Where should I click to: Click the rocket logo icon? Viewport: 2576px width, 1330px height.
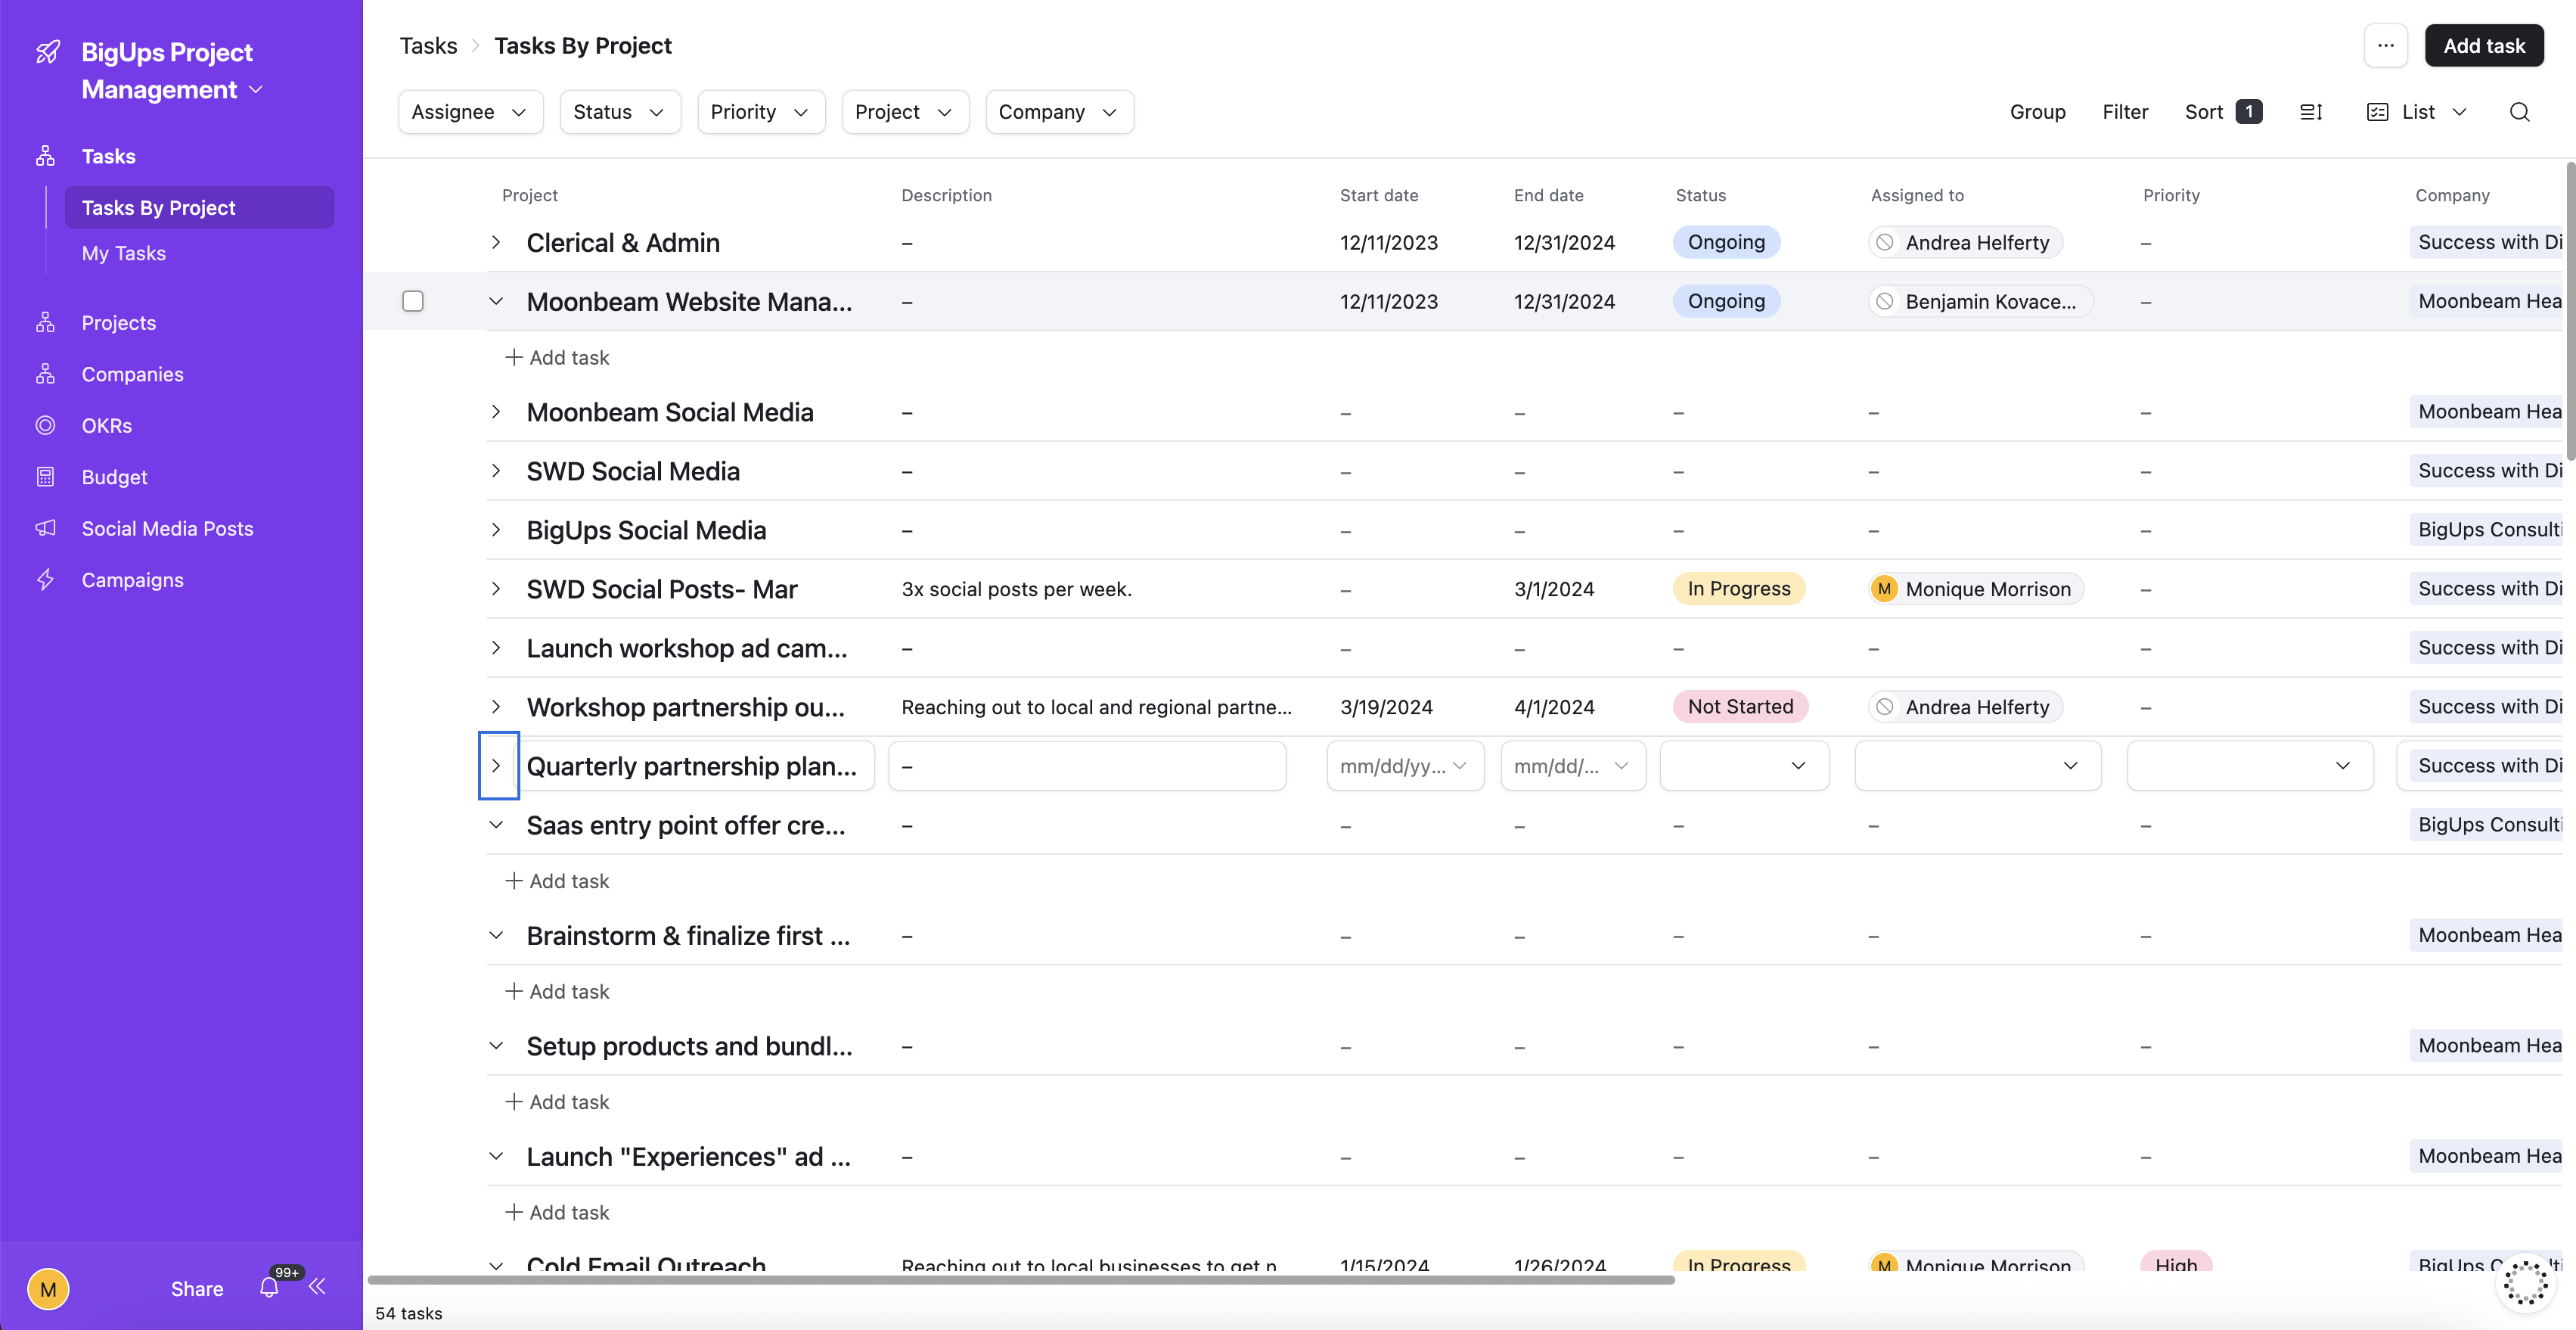[48, 52]
